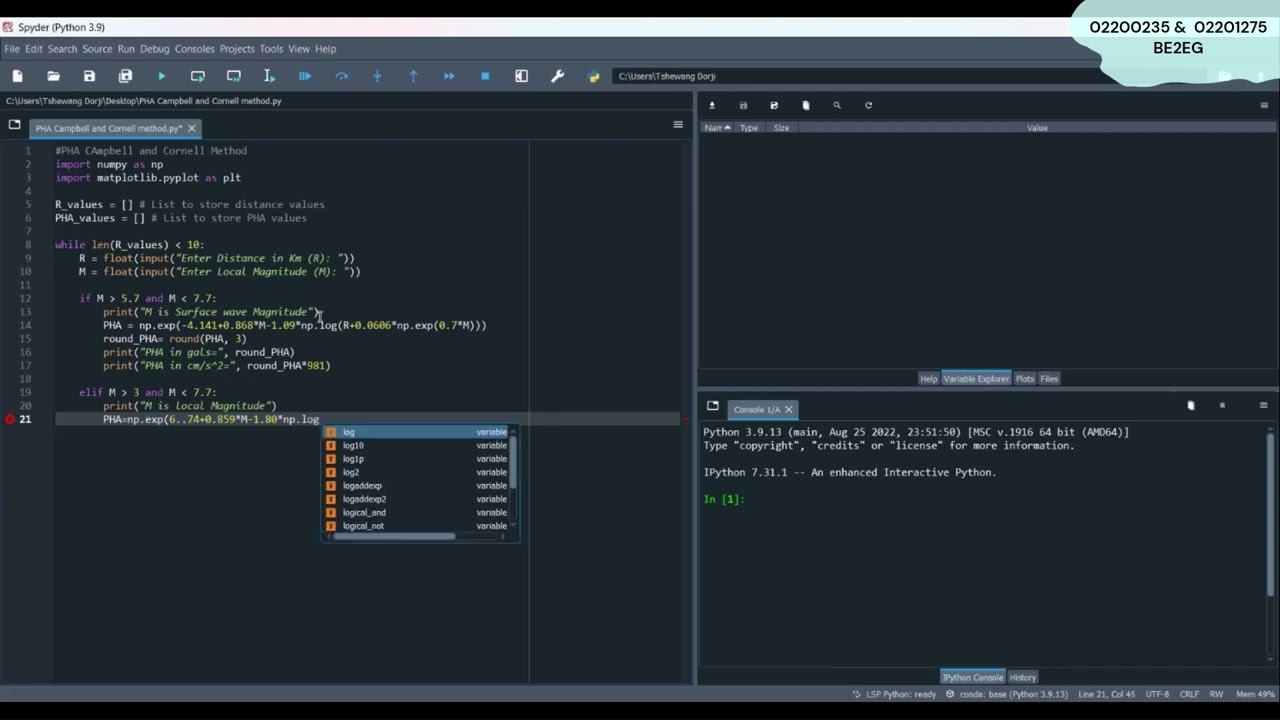Open the IPython console options menu
Screen dimensions: 1280x720
1264,405
